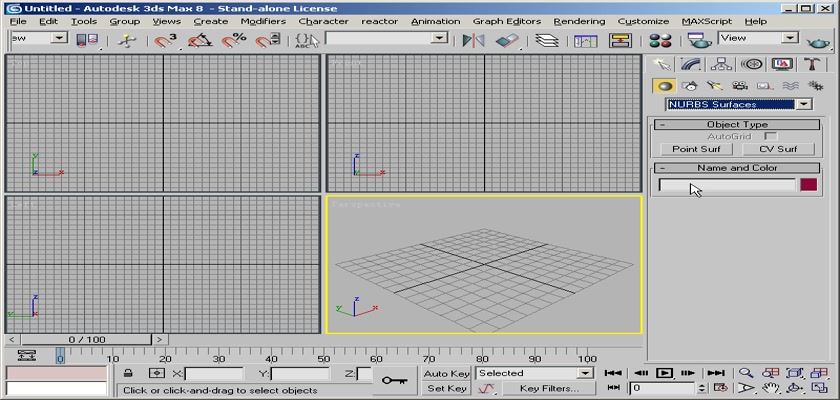Toggle the 3D Snaps magnet button

(x=165, y=40)
